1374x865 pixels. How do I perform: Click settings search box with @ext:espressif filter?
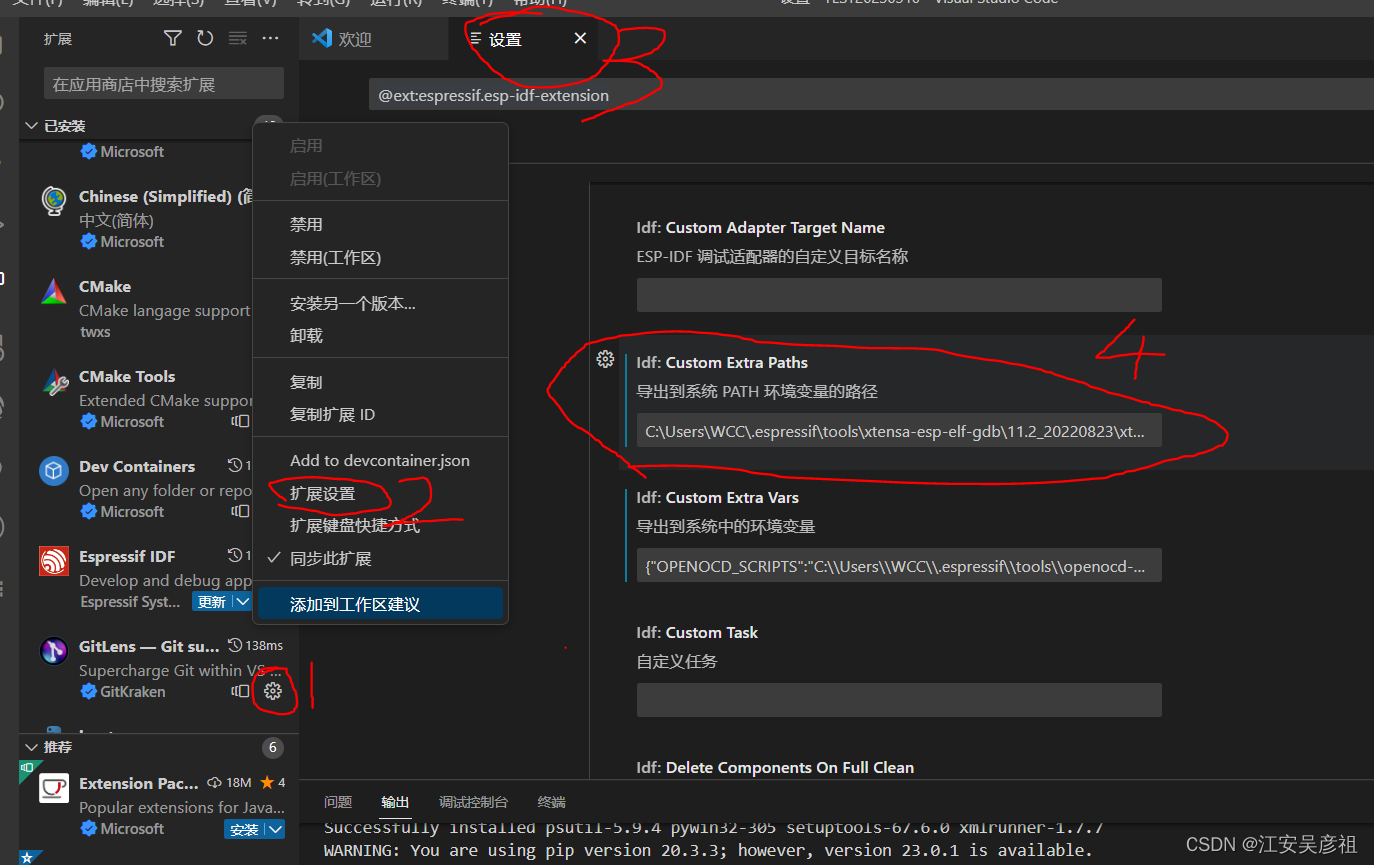pos(871,96)
